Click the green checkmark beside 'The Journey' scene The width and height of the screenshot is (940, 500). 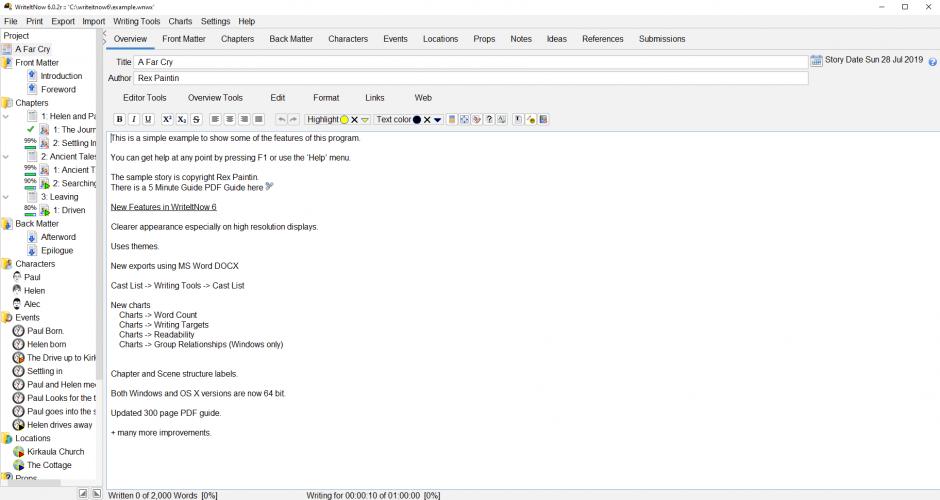point(31,129)
